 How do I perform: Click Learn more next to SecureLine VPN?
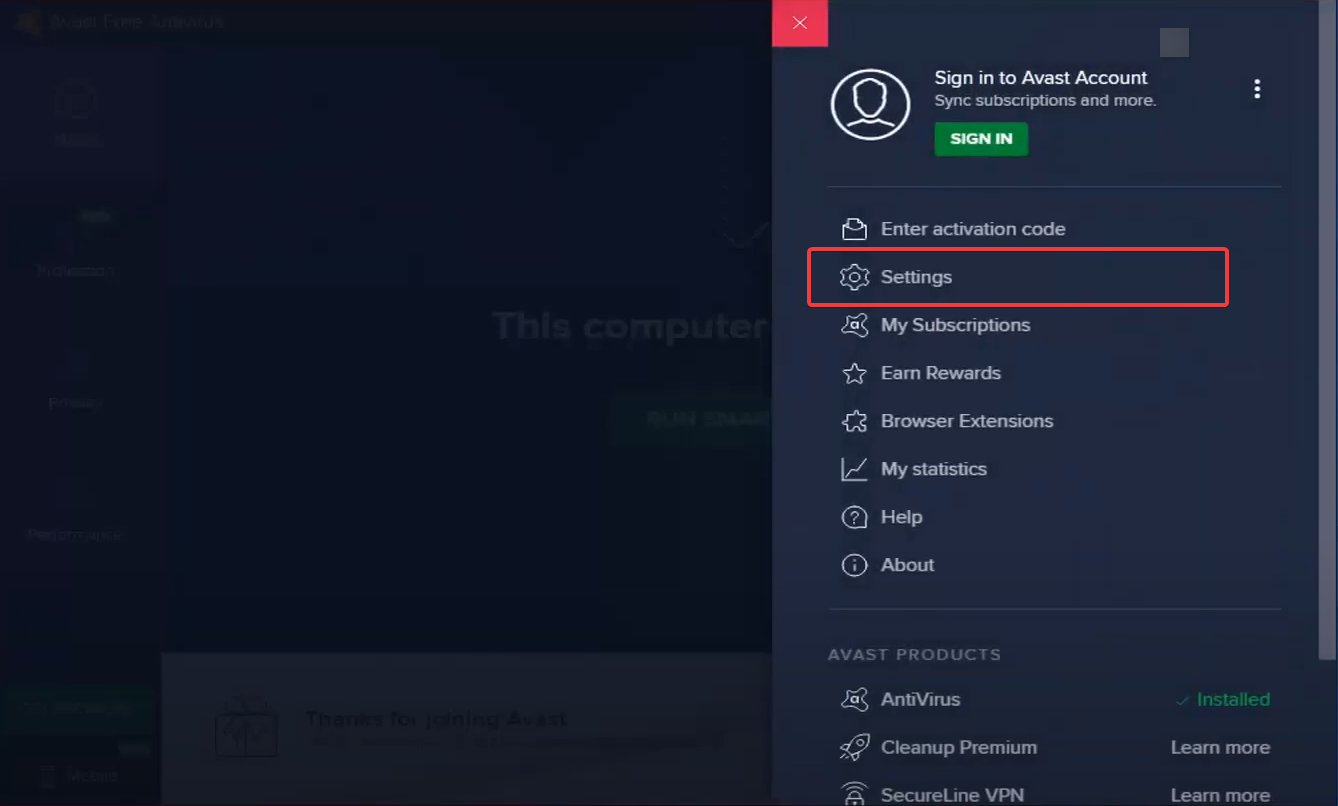pyautogui.click(x=1220, y=795)
